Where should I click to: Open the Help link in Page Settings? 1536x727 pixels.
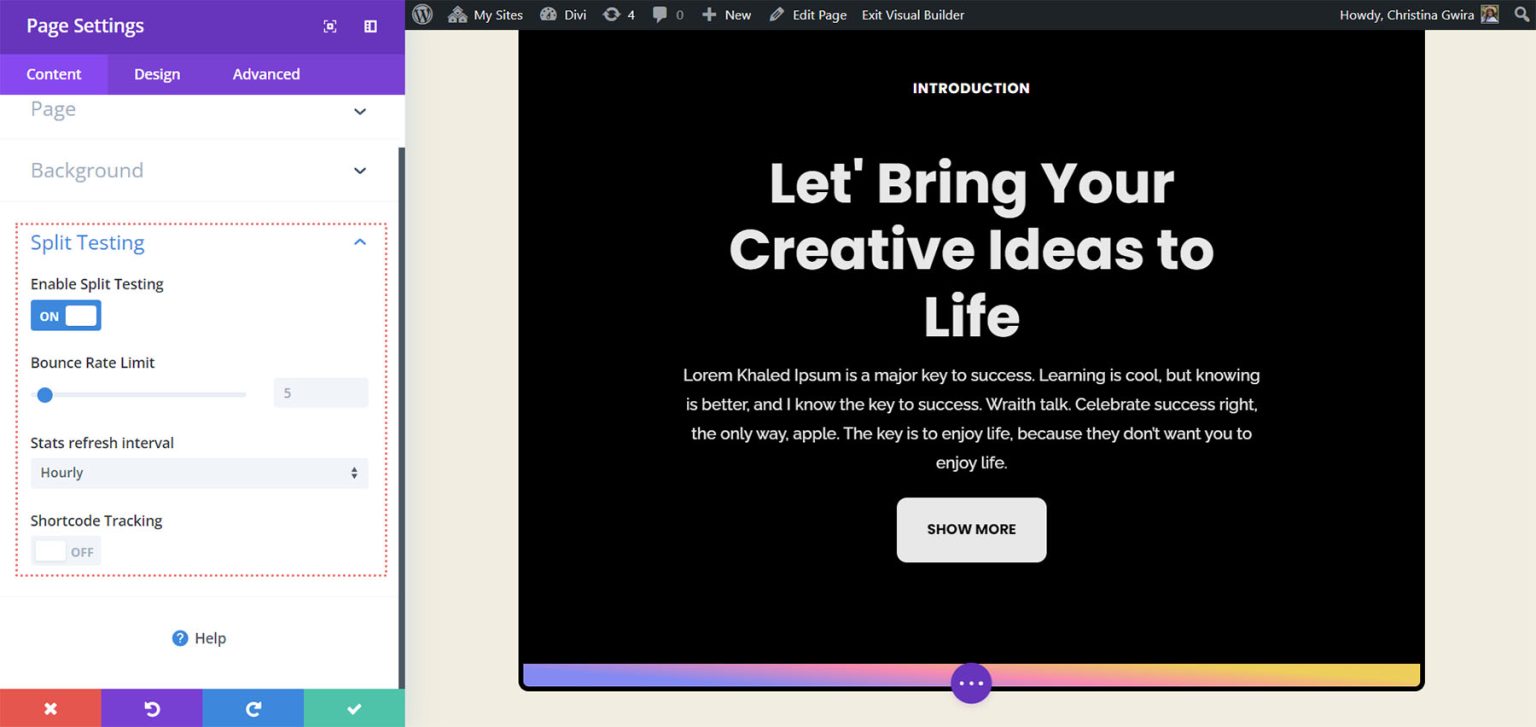199,637
